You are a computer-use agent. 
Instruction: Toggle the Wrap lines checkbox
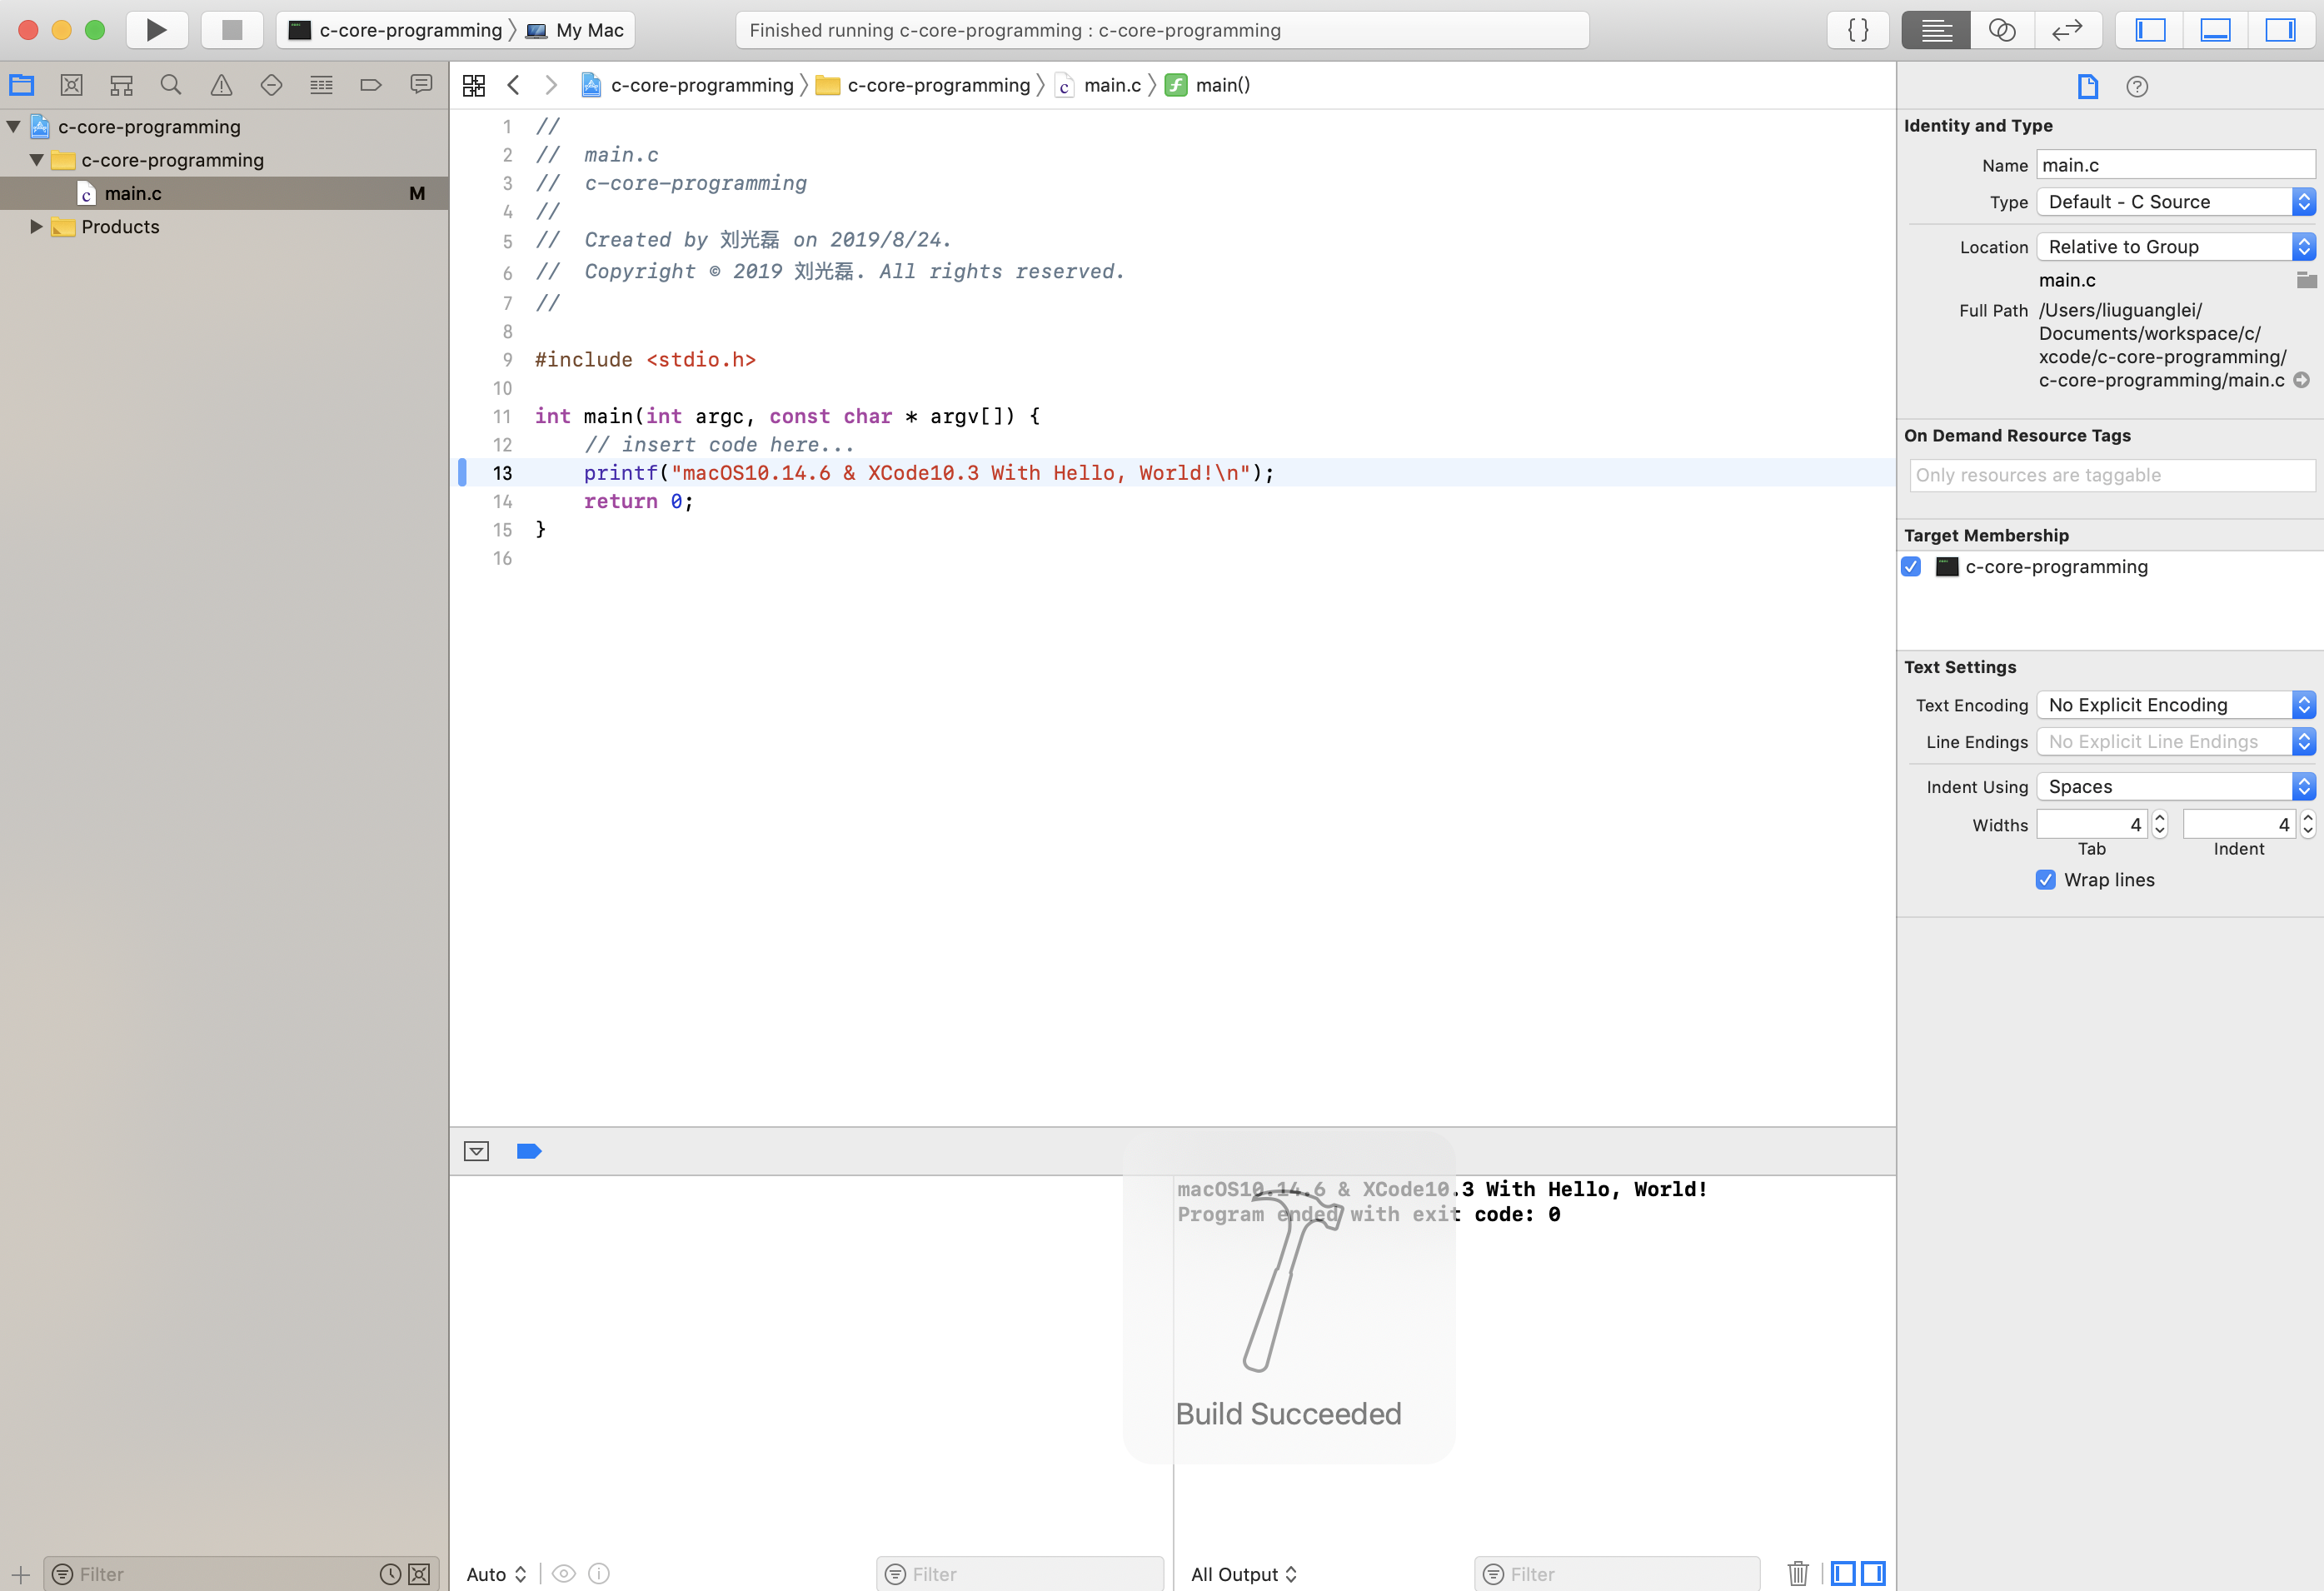tap(2046, 880)
